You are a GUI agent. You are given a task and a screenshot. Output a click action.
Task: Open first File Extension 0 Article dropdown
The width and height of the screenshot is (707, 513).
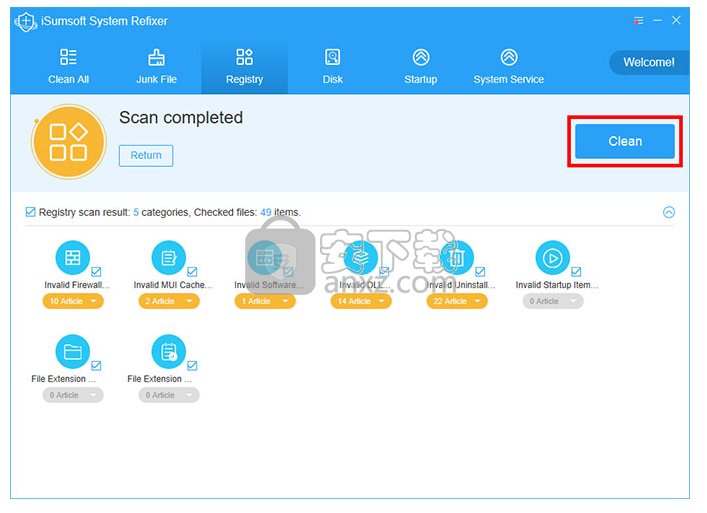tap(73, 395)
